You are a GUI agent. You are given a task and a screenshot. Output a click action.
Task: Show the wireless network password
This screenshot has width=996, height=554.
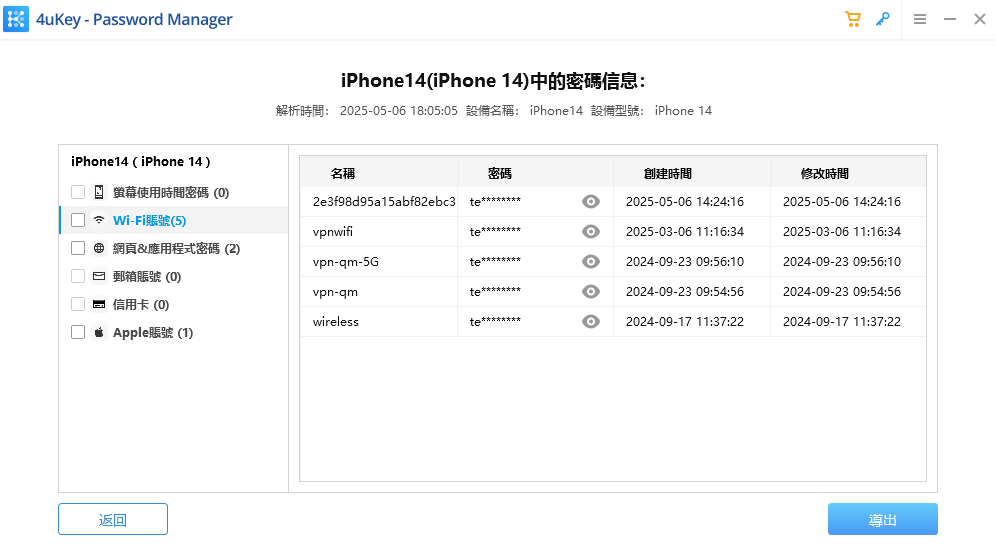click(591, 321)
